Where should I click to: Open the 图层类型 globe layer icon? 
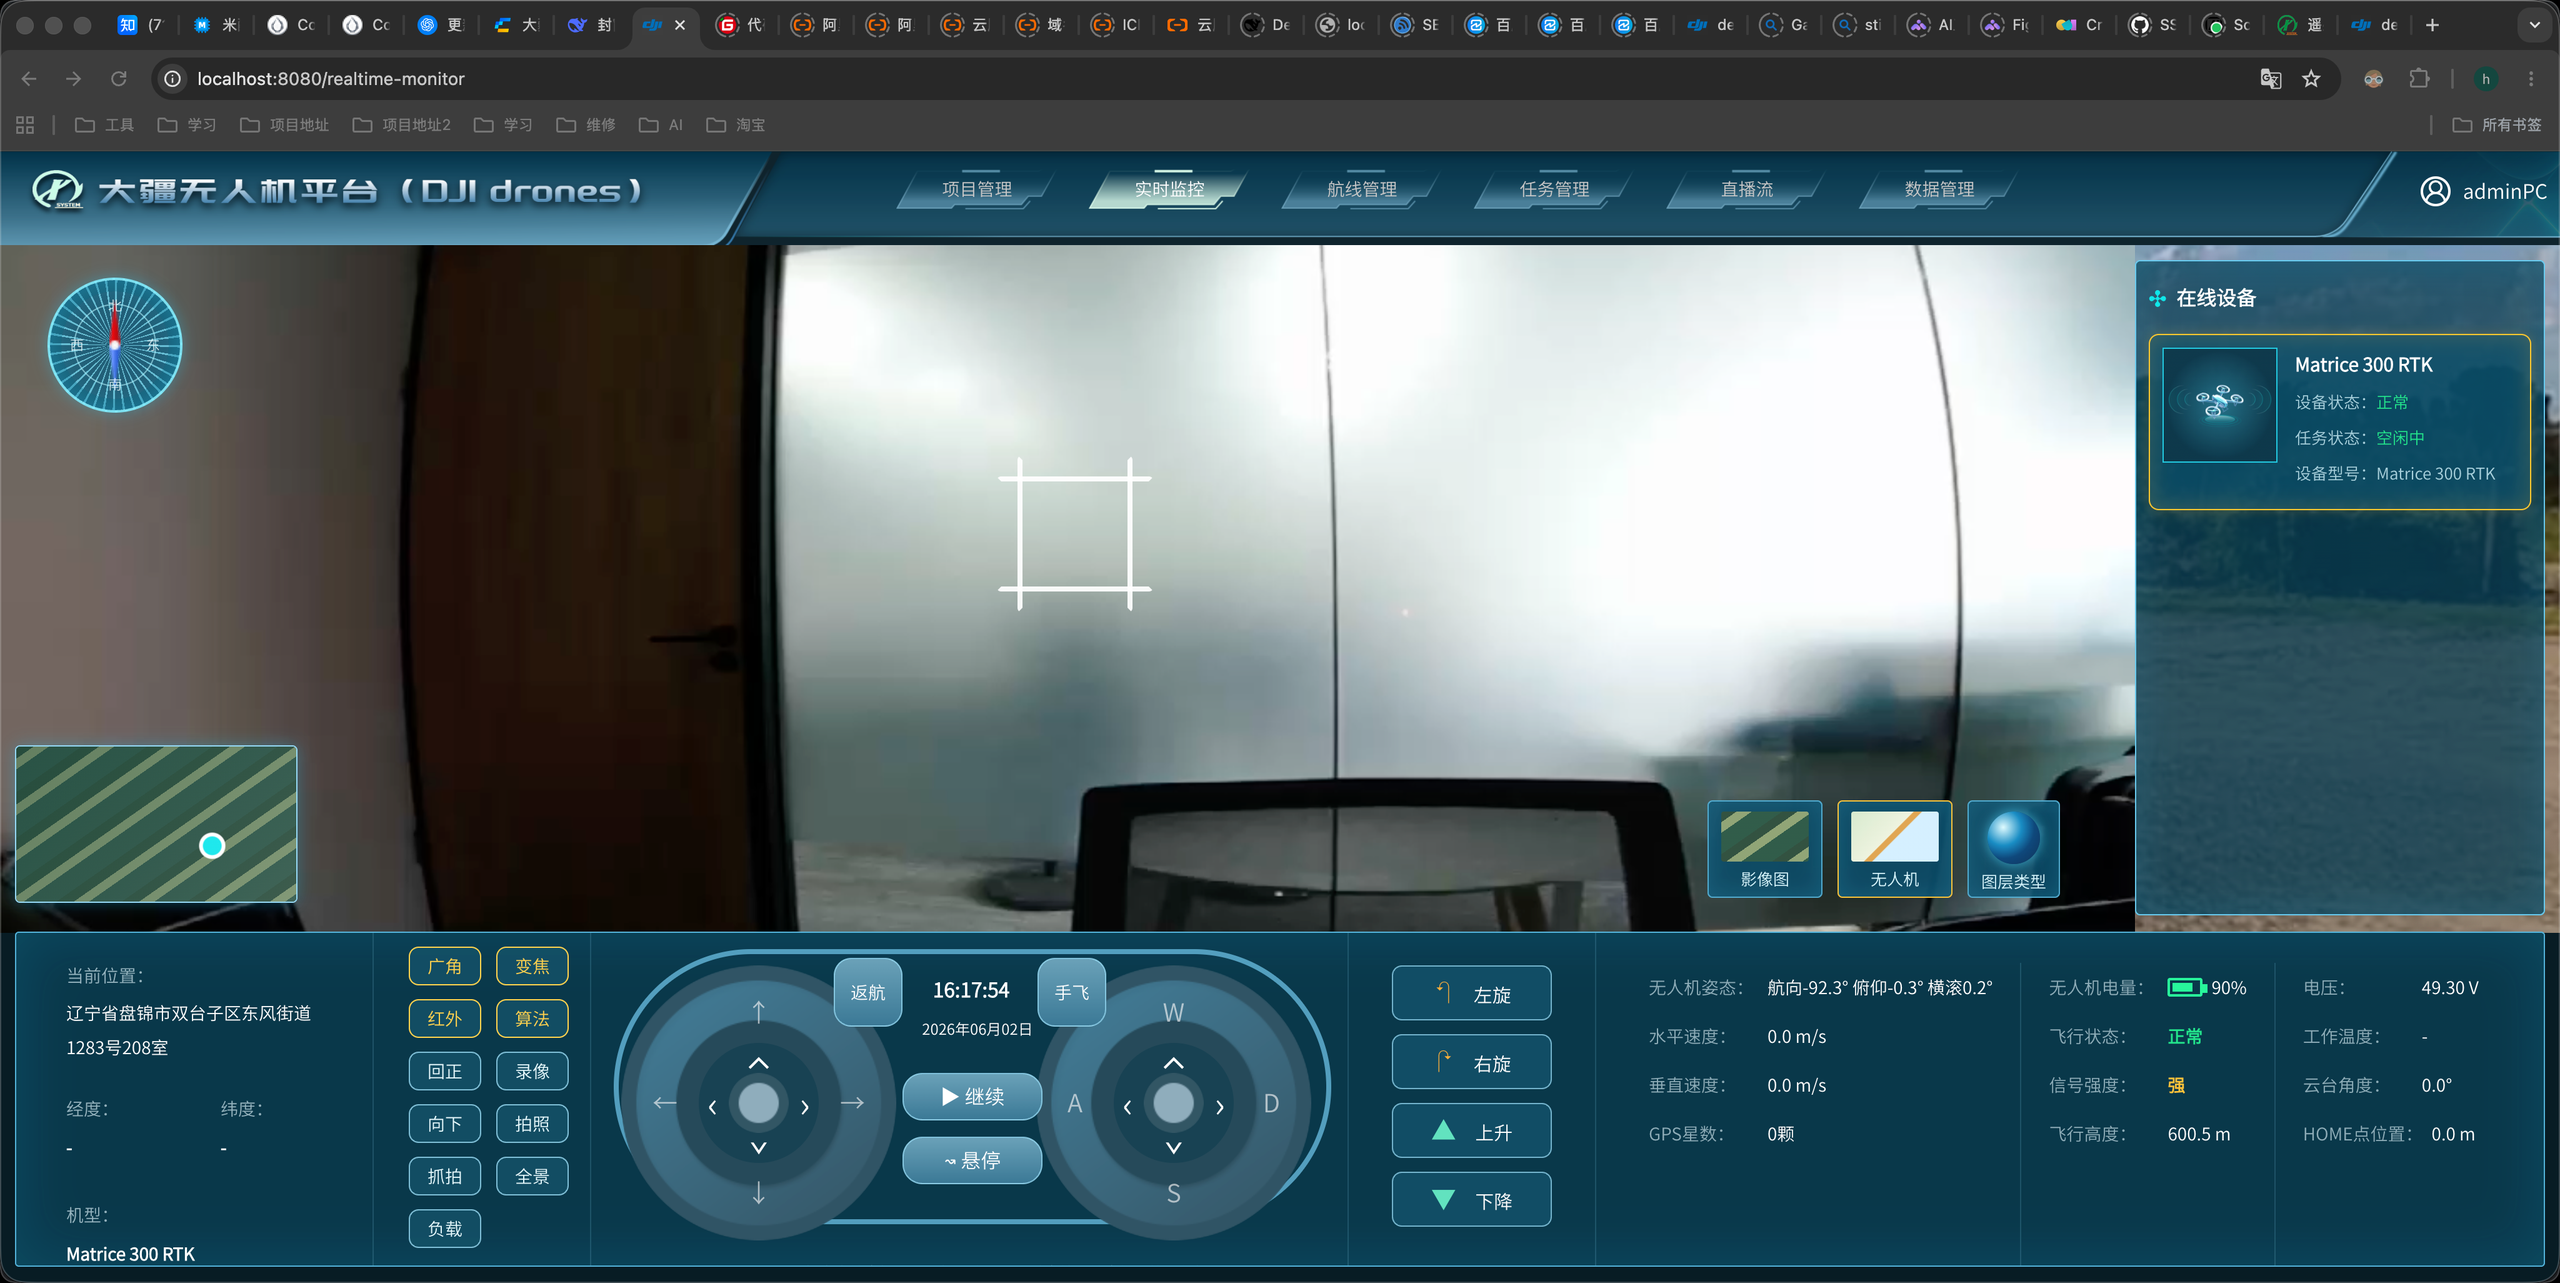2013,849
